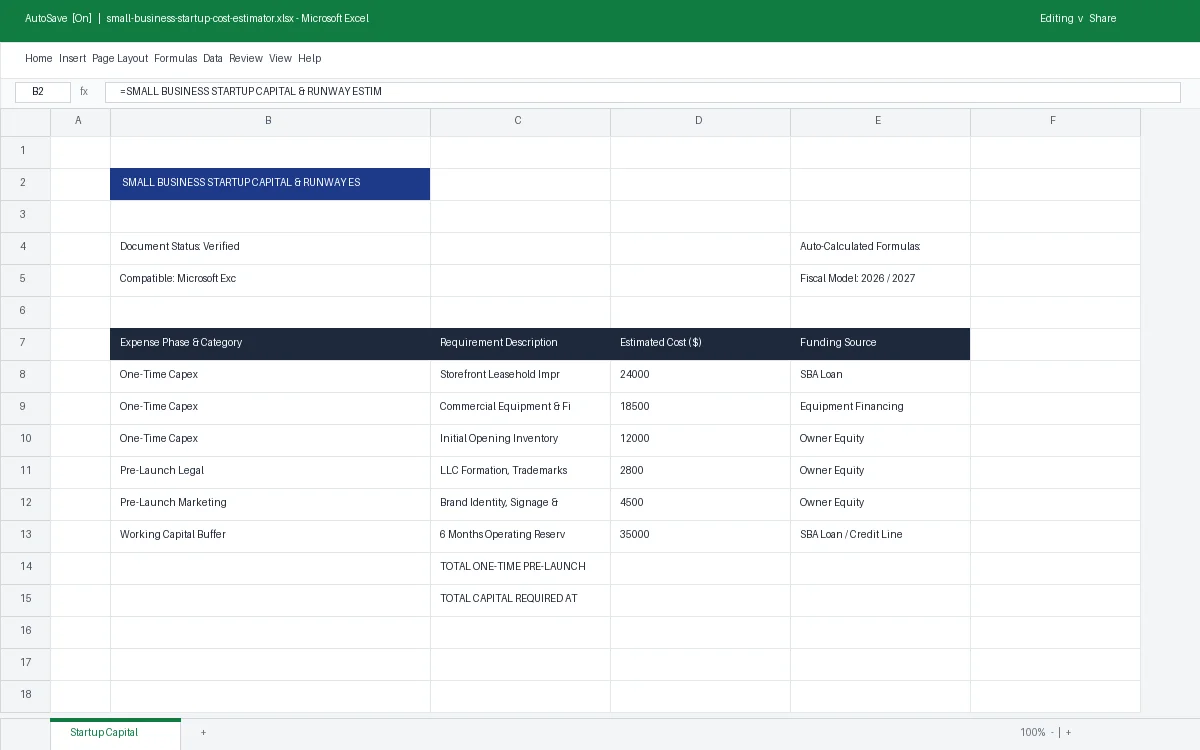The width and height of the screenshot is (1200, 750).
Task: Click the Storefront Leasehold Impr cell
Action: pos(520,376)
